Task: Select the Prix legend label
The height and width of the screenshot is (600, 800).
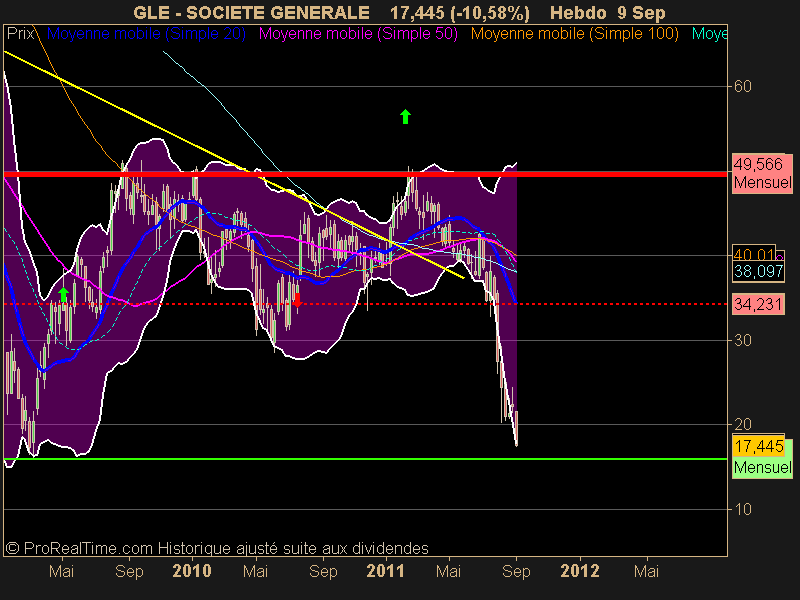Action: pyautogui.click(x=20, y=34)
